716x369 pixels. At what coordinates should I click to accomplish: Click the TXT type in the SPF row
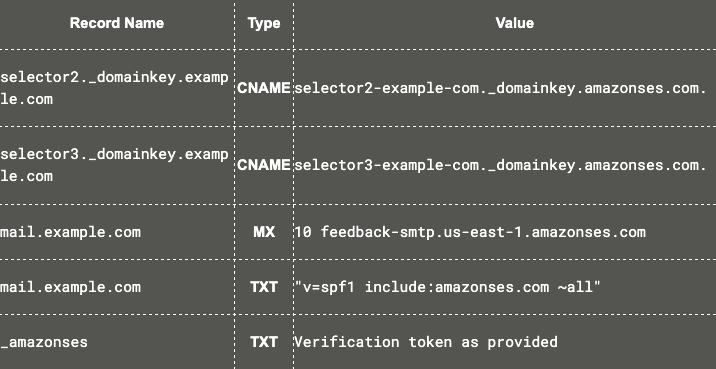pos(264,287)
